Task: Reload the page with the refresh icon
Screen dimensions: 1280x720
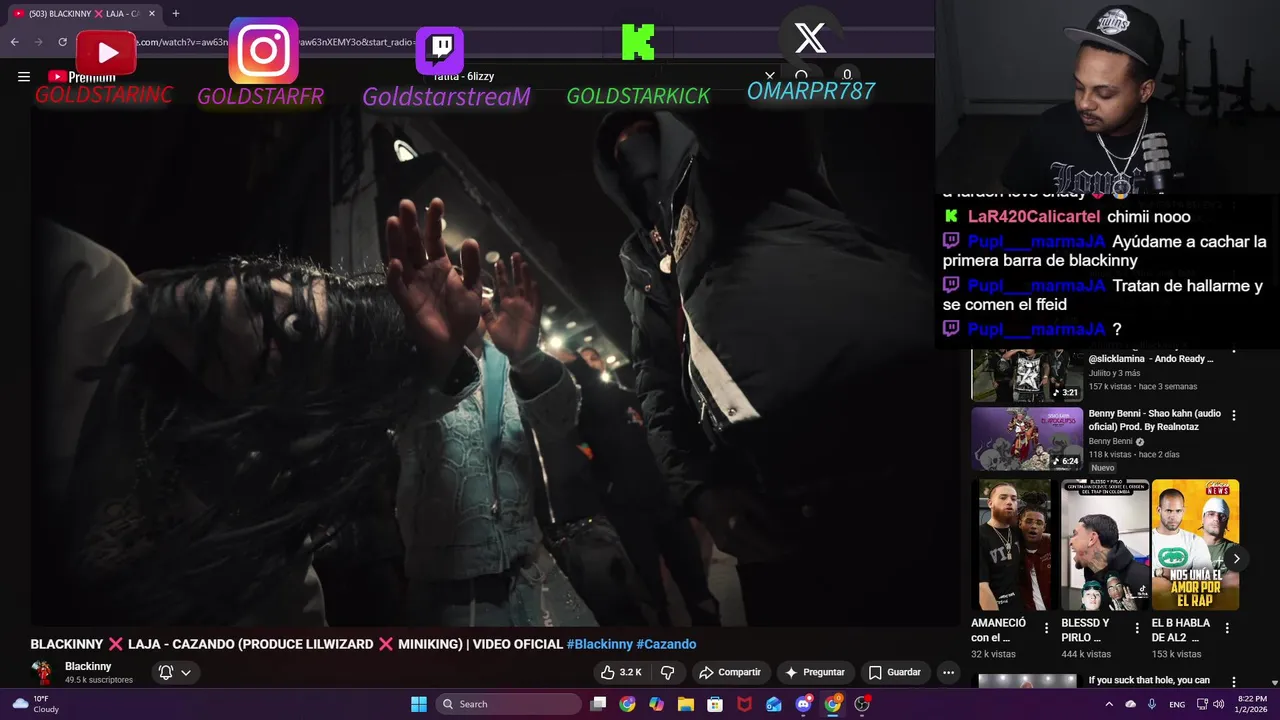Action: [62, 42]
